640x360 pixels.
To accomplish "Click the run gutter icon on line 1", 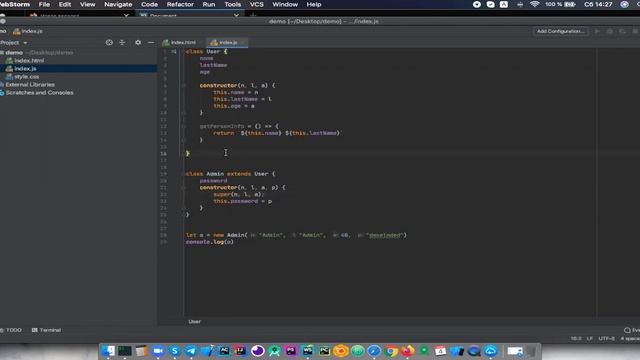I will pyautogui.click(x=174, y=51).
